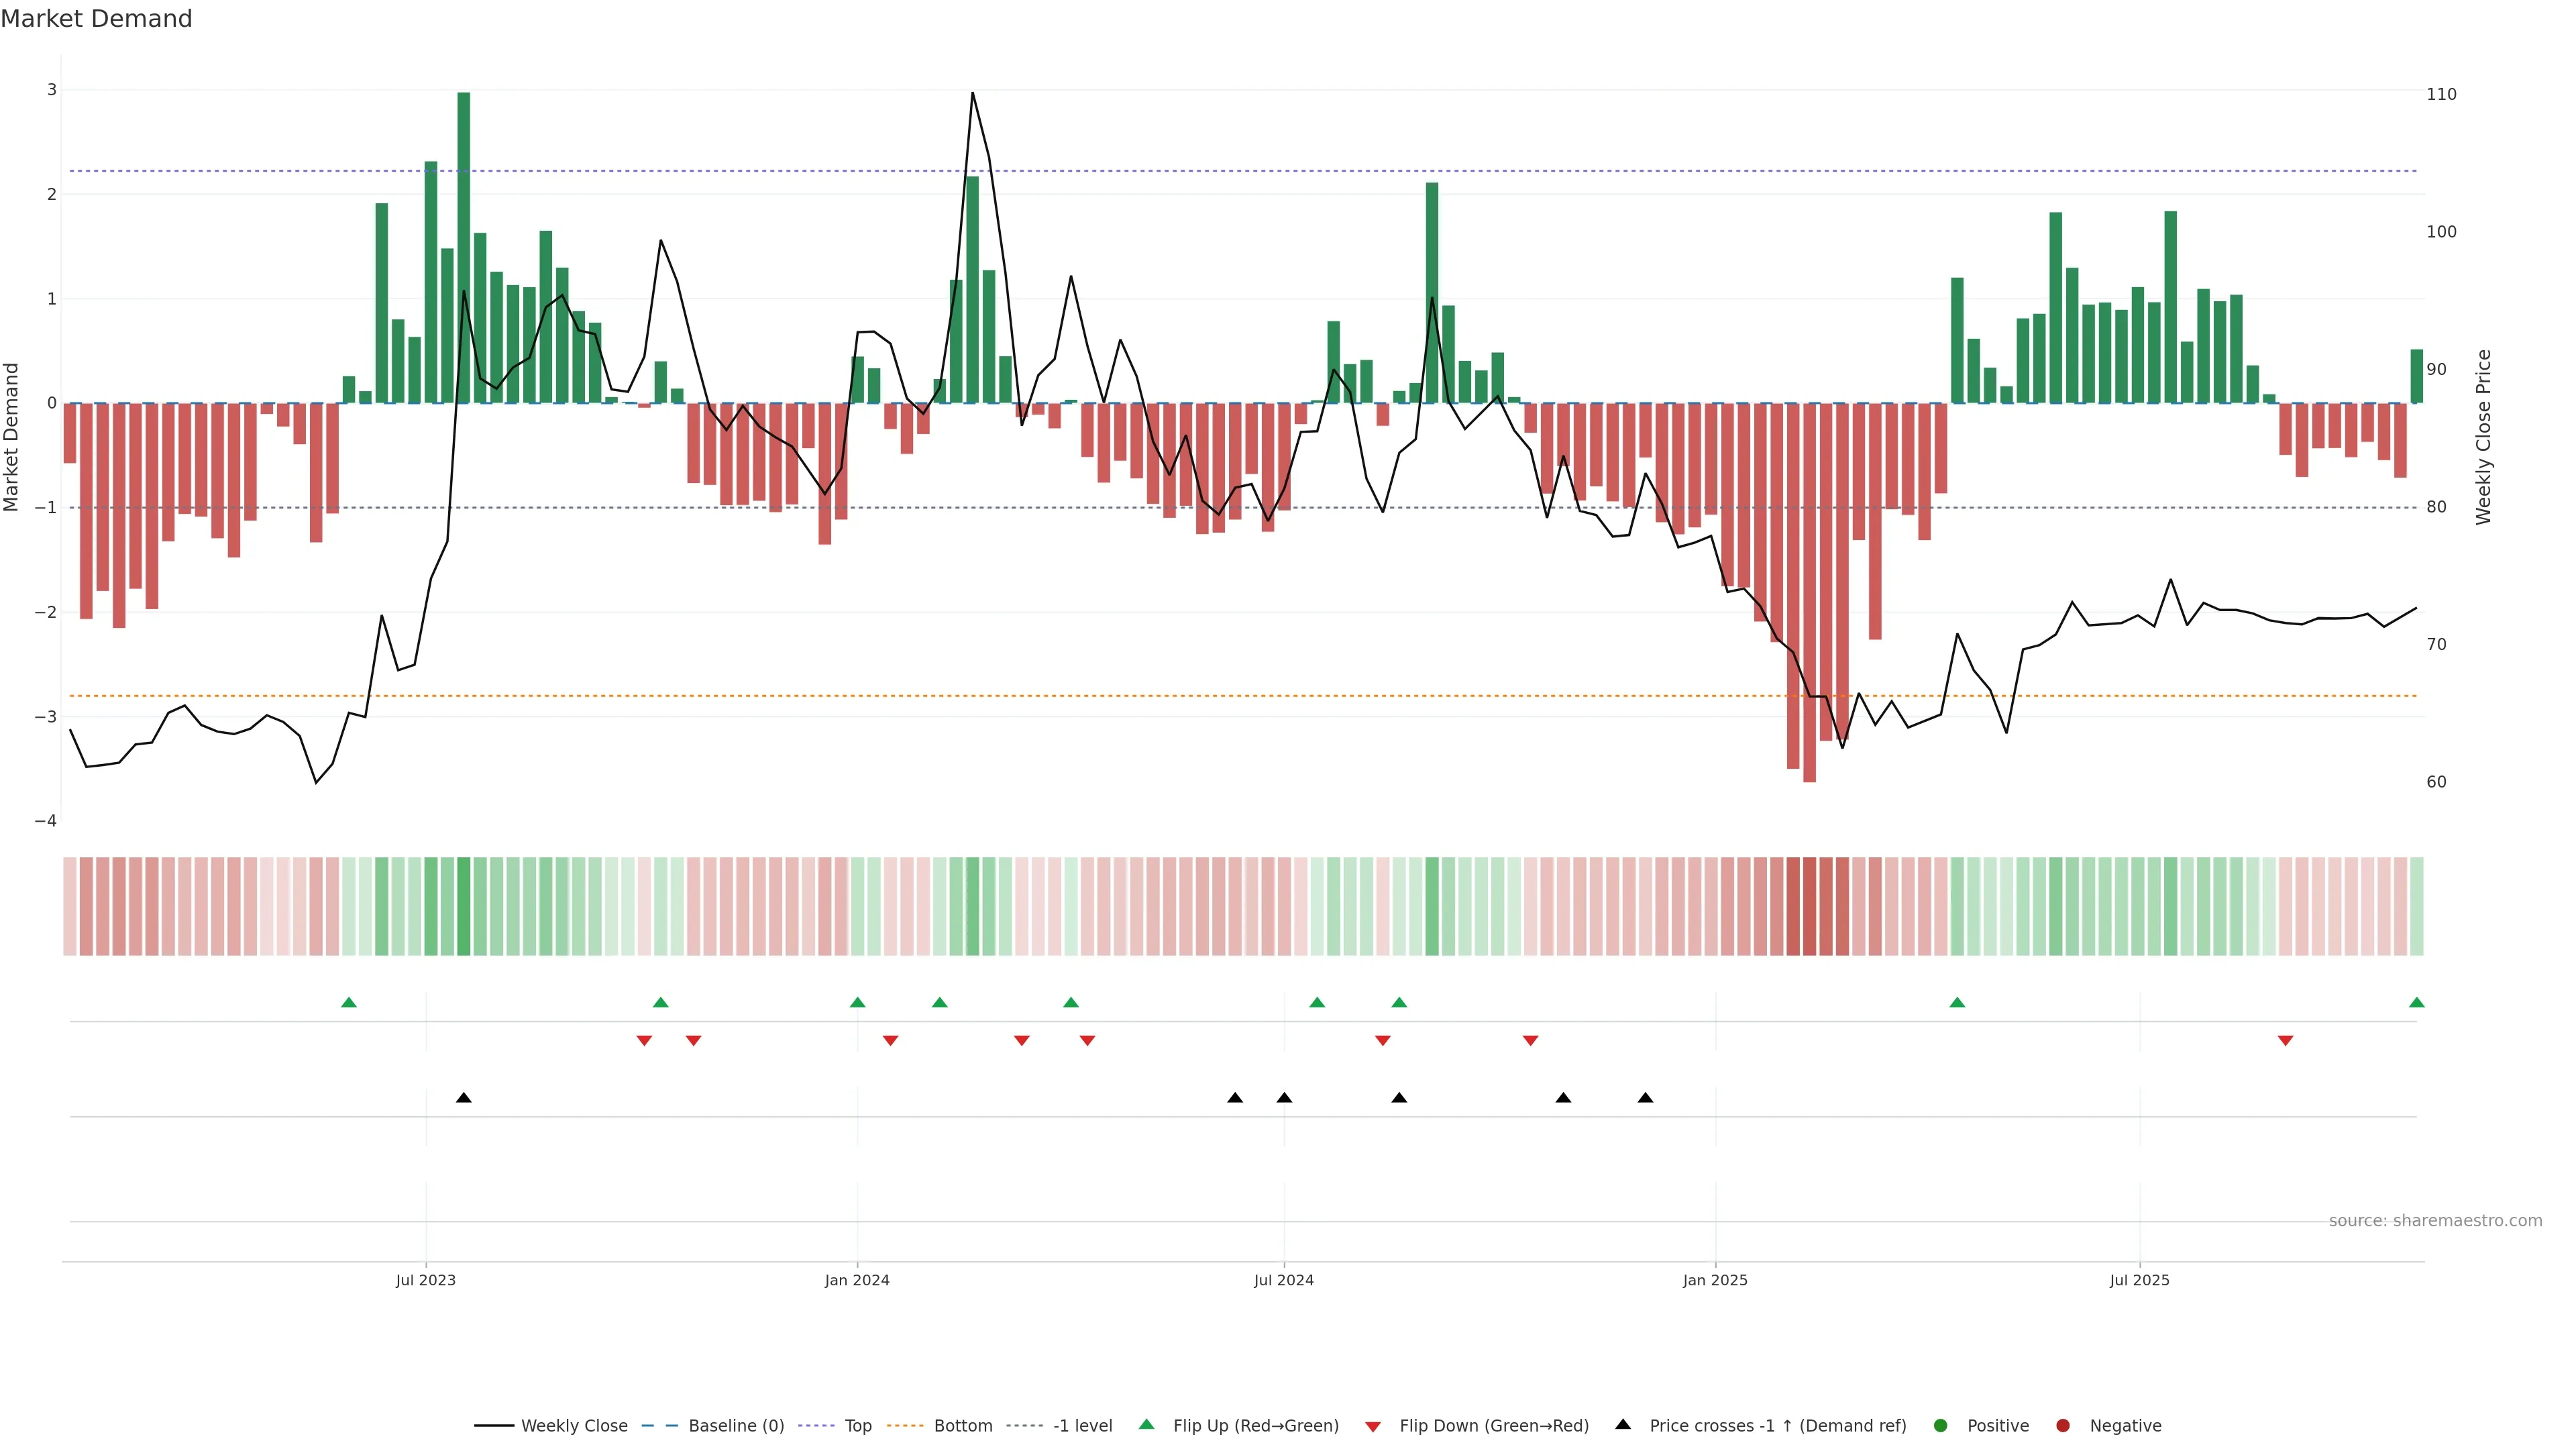Click the green Positive legend dot
The image size is (2576, 1449).
(x=1941, y=1425)
